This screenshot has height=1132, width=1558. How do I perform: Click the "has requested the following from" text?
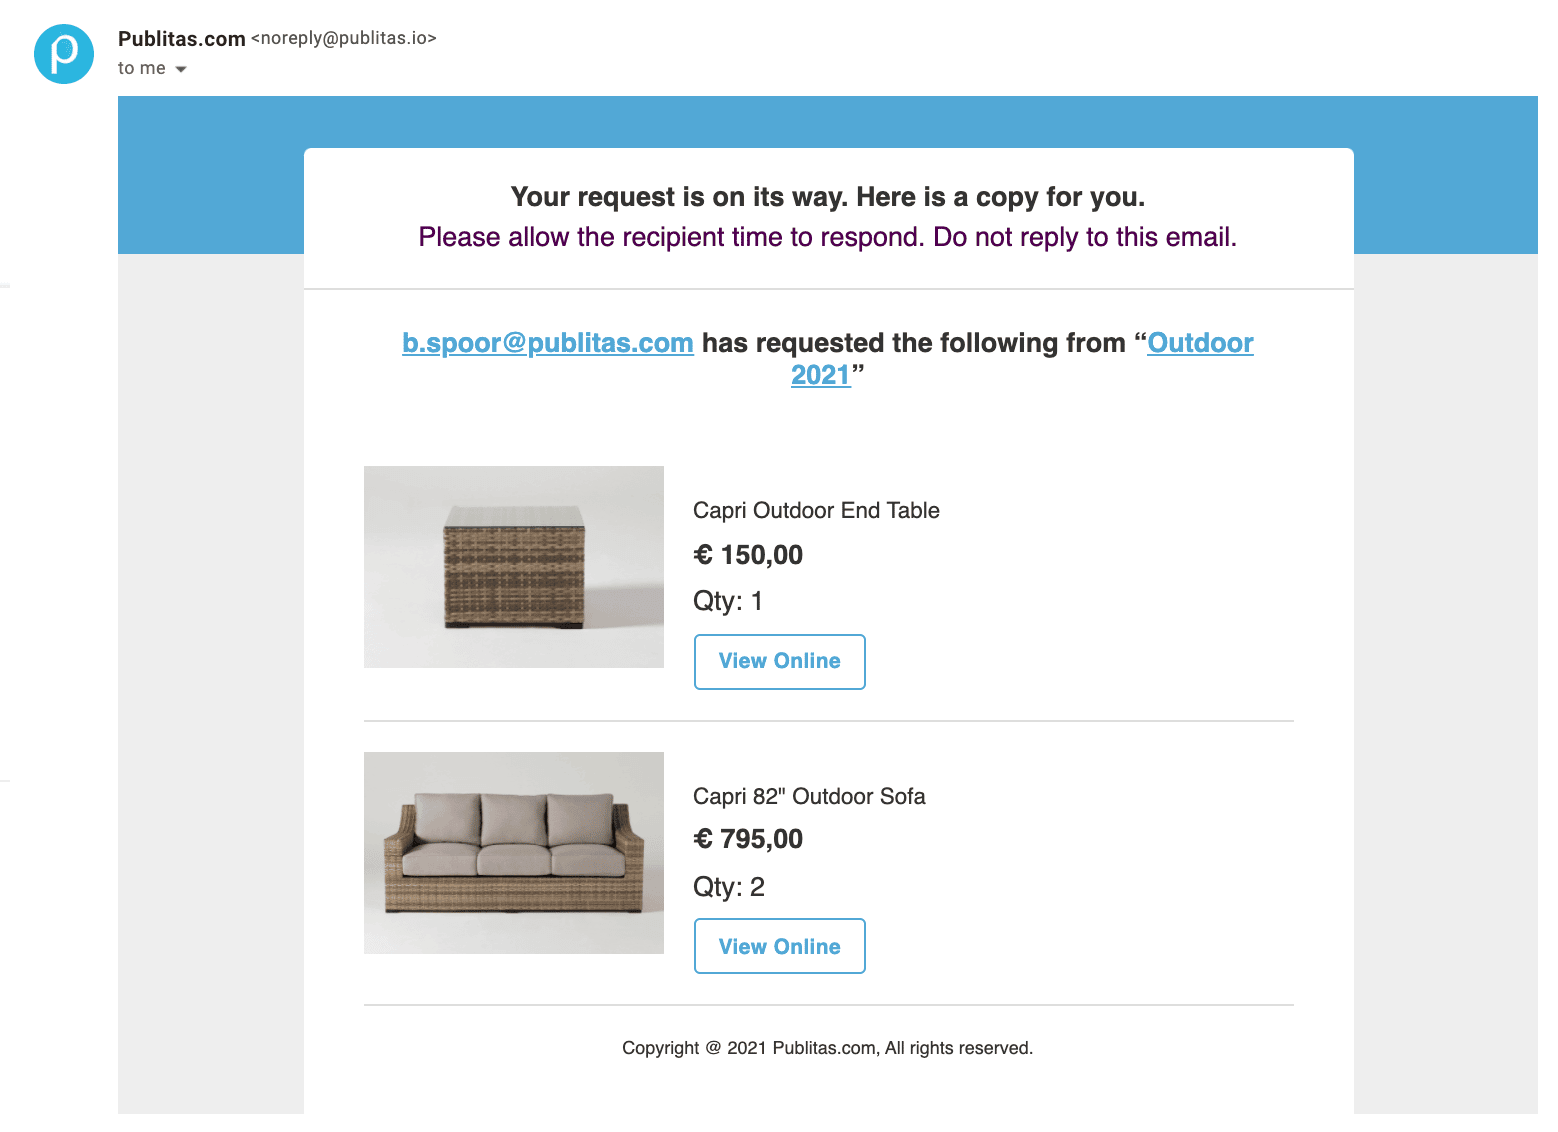click(913, 343)
